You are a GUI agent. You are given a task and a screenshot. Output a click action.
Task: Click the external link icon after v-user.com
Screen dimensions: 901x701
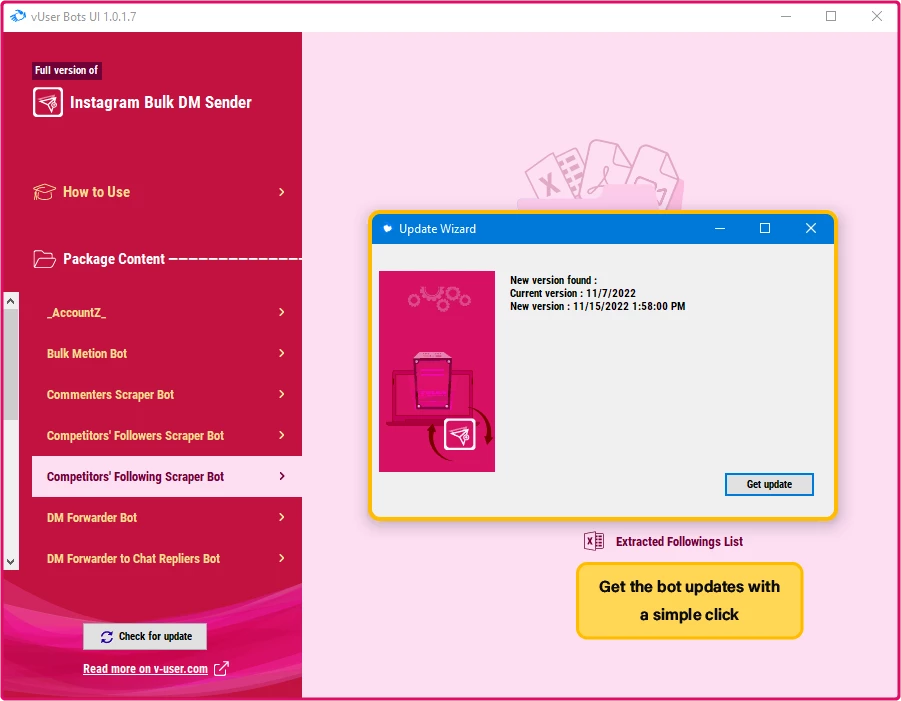point(221,668)
